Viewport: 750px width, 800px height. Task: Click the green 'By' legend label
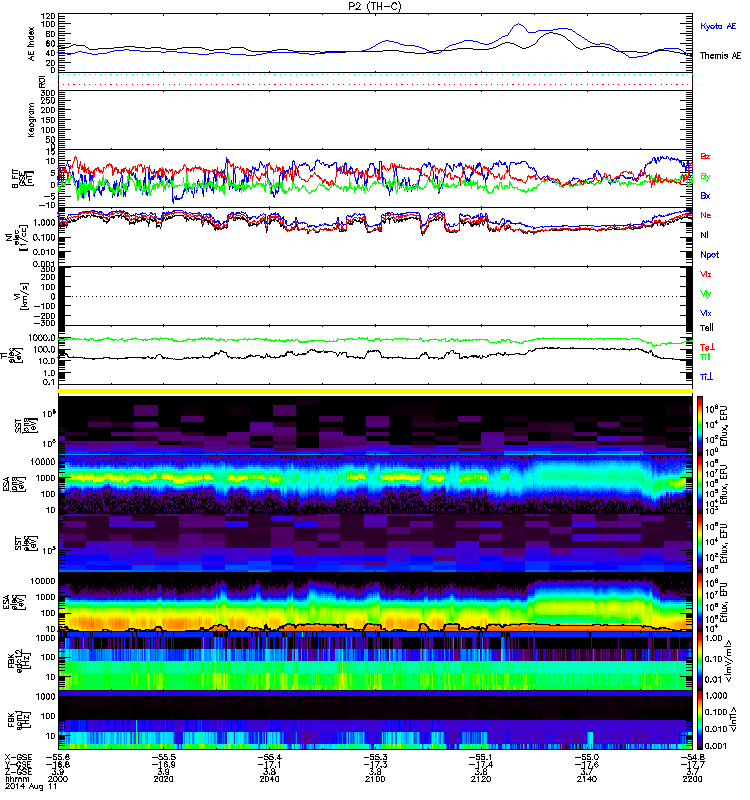705,176
